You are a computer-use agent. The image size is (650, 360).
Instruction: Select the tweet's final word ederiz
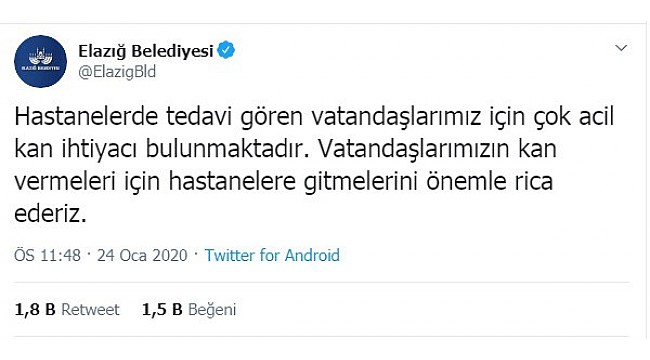click(x=50, y=214)
